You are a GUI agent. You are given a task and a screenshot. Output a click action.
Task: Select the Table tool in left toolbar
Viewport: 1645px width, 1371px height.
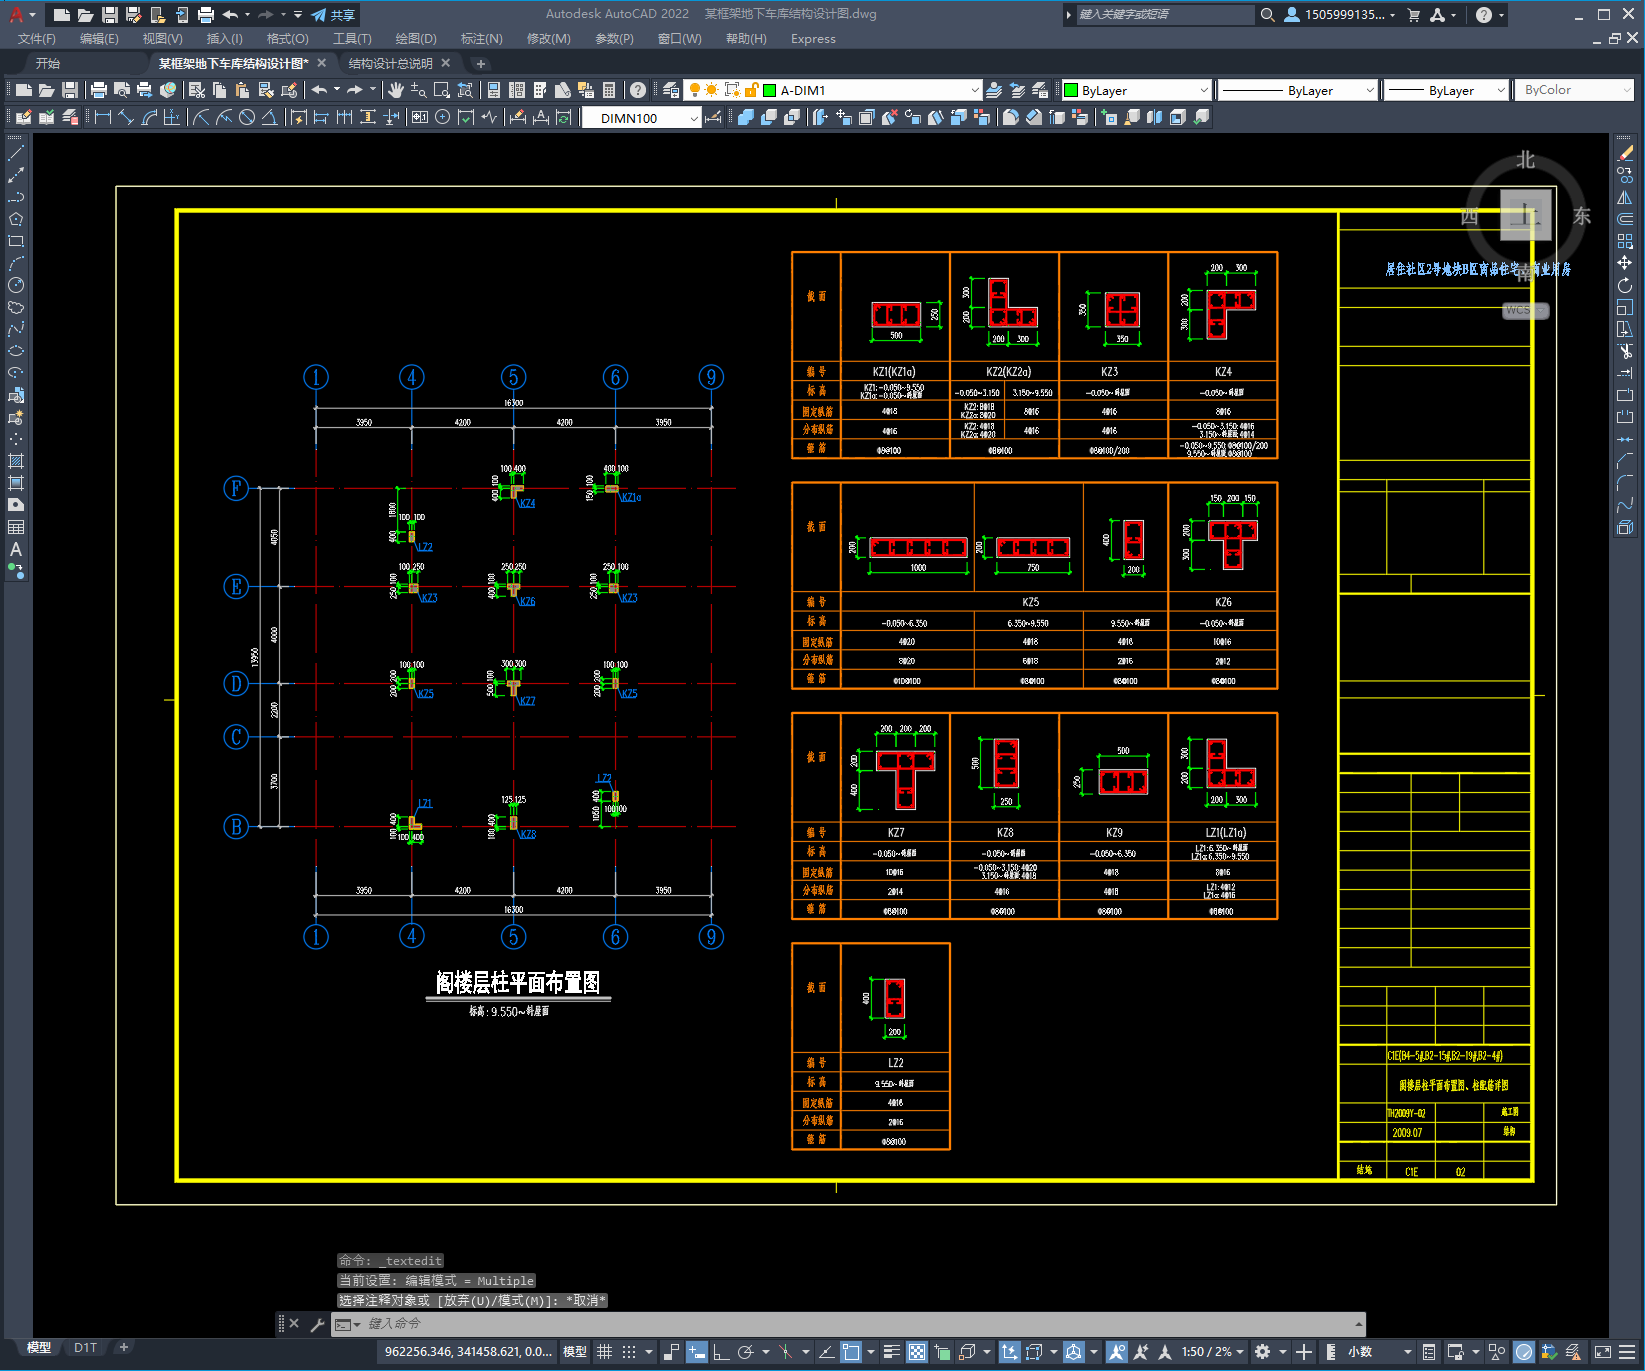coord(16,527)
